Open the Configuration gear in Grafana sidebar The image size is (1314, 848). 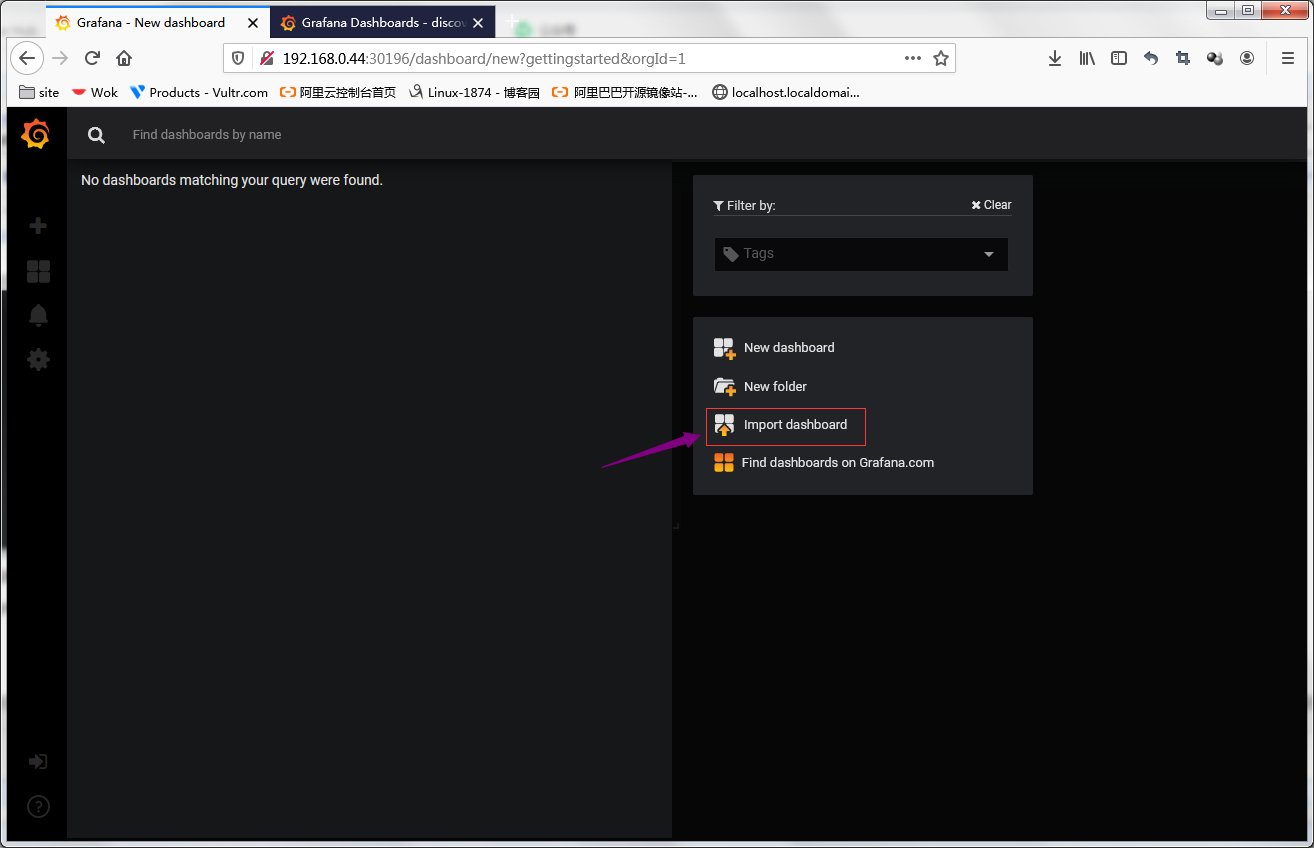coord(38,359)
